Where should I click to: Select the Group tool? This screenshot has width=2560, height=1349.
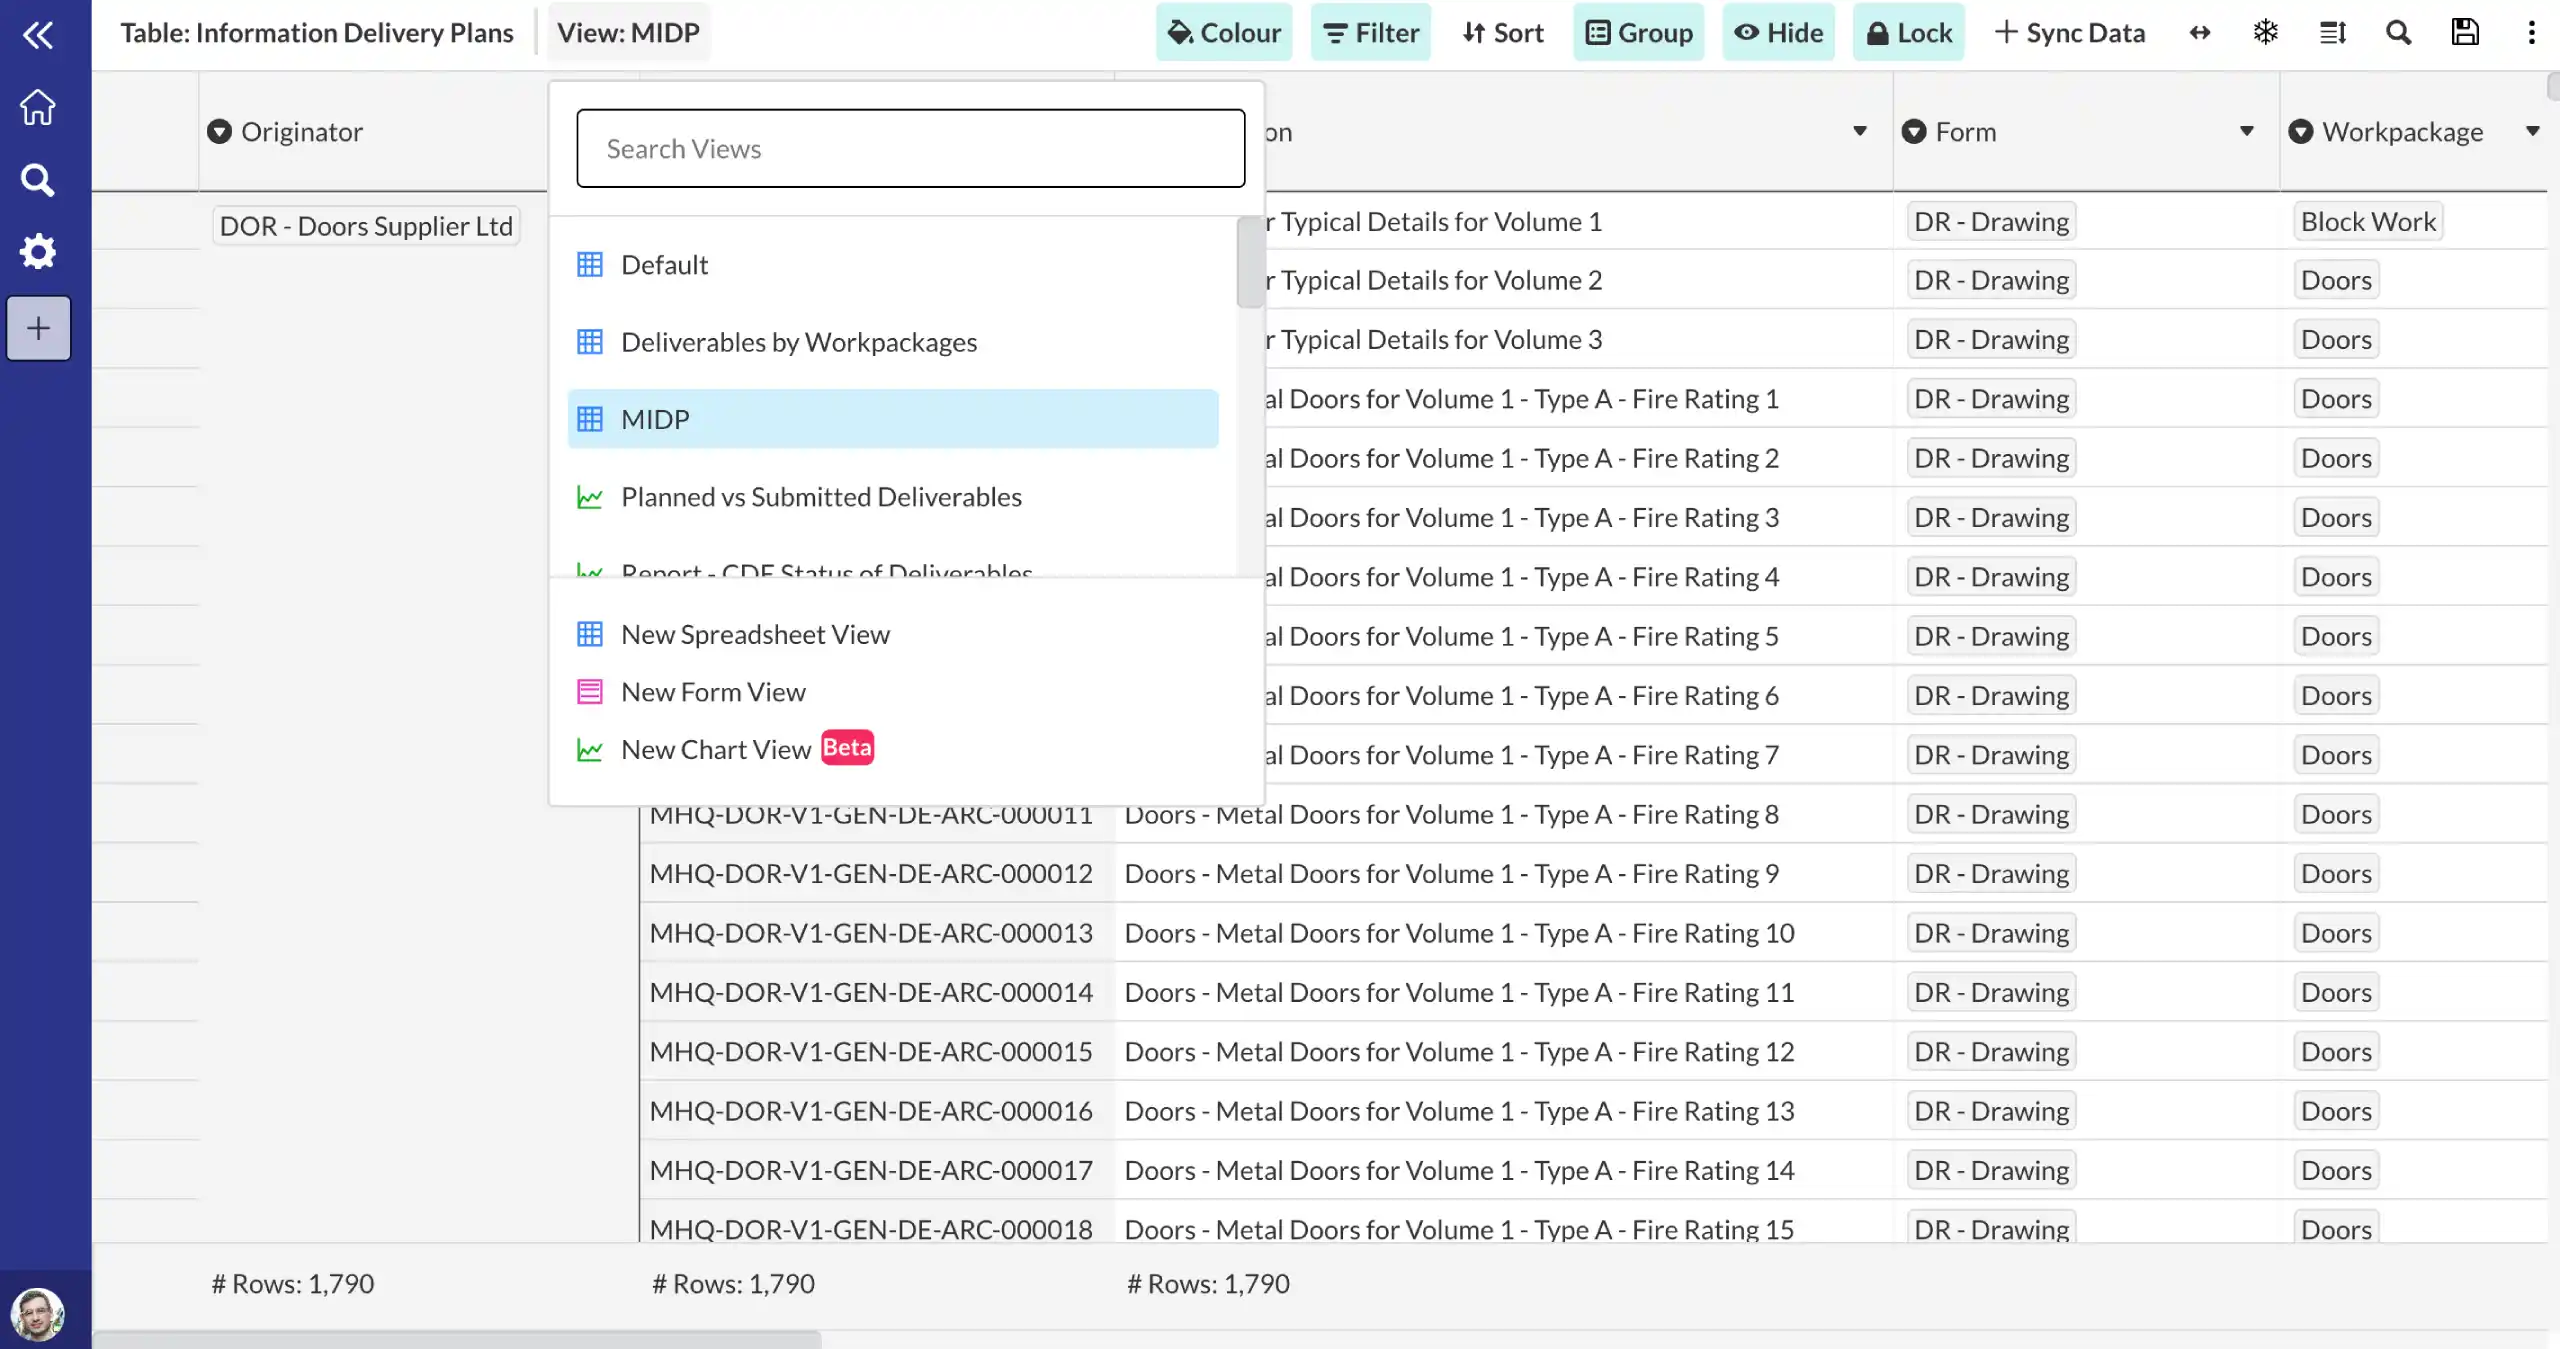point(1637,32)
